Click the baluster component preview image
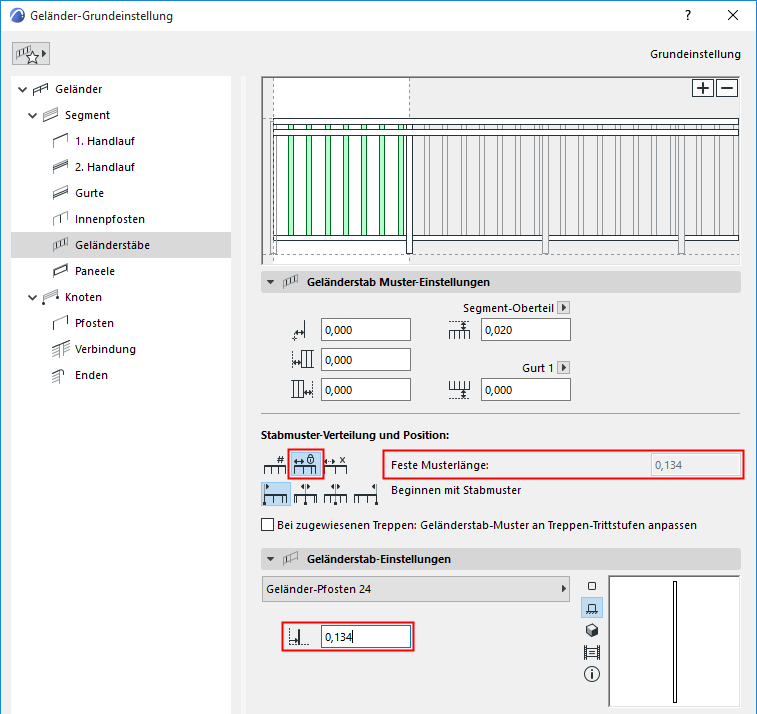 pos(674,641)
